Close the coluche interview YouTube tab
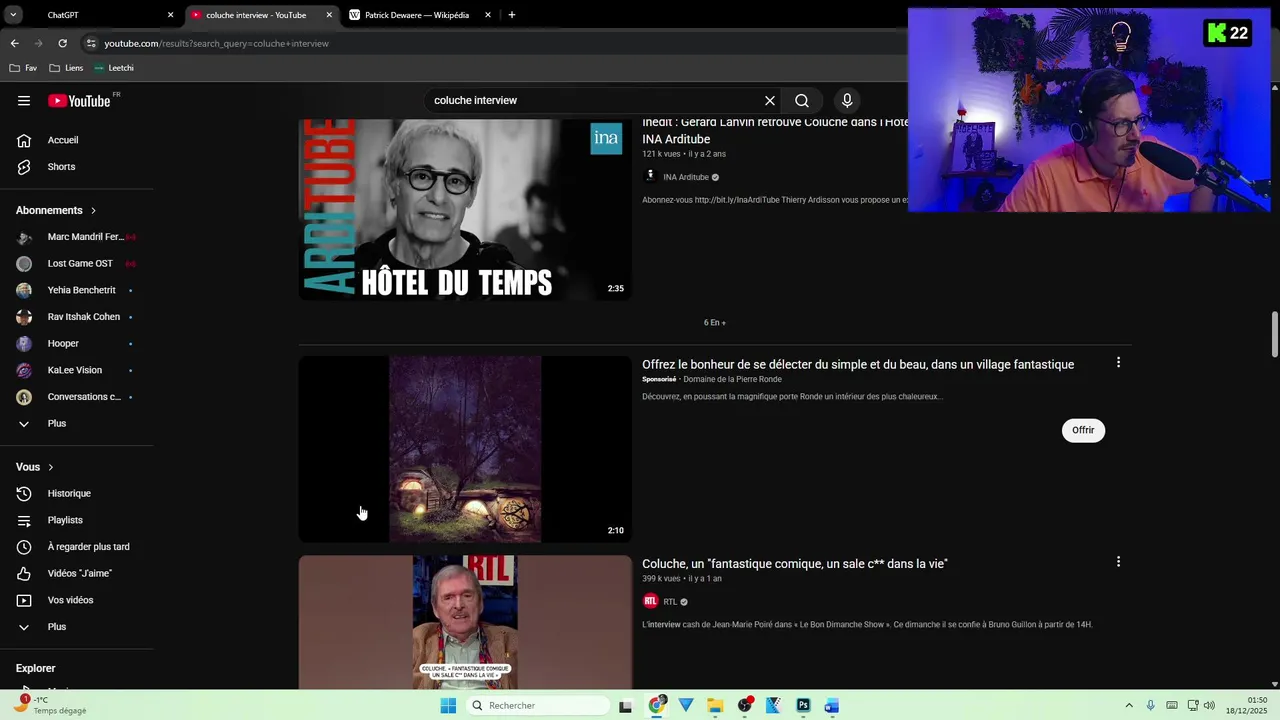This screenshot has width=1280, height=720. click(x=329, y=15)
